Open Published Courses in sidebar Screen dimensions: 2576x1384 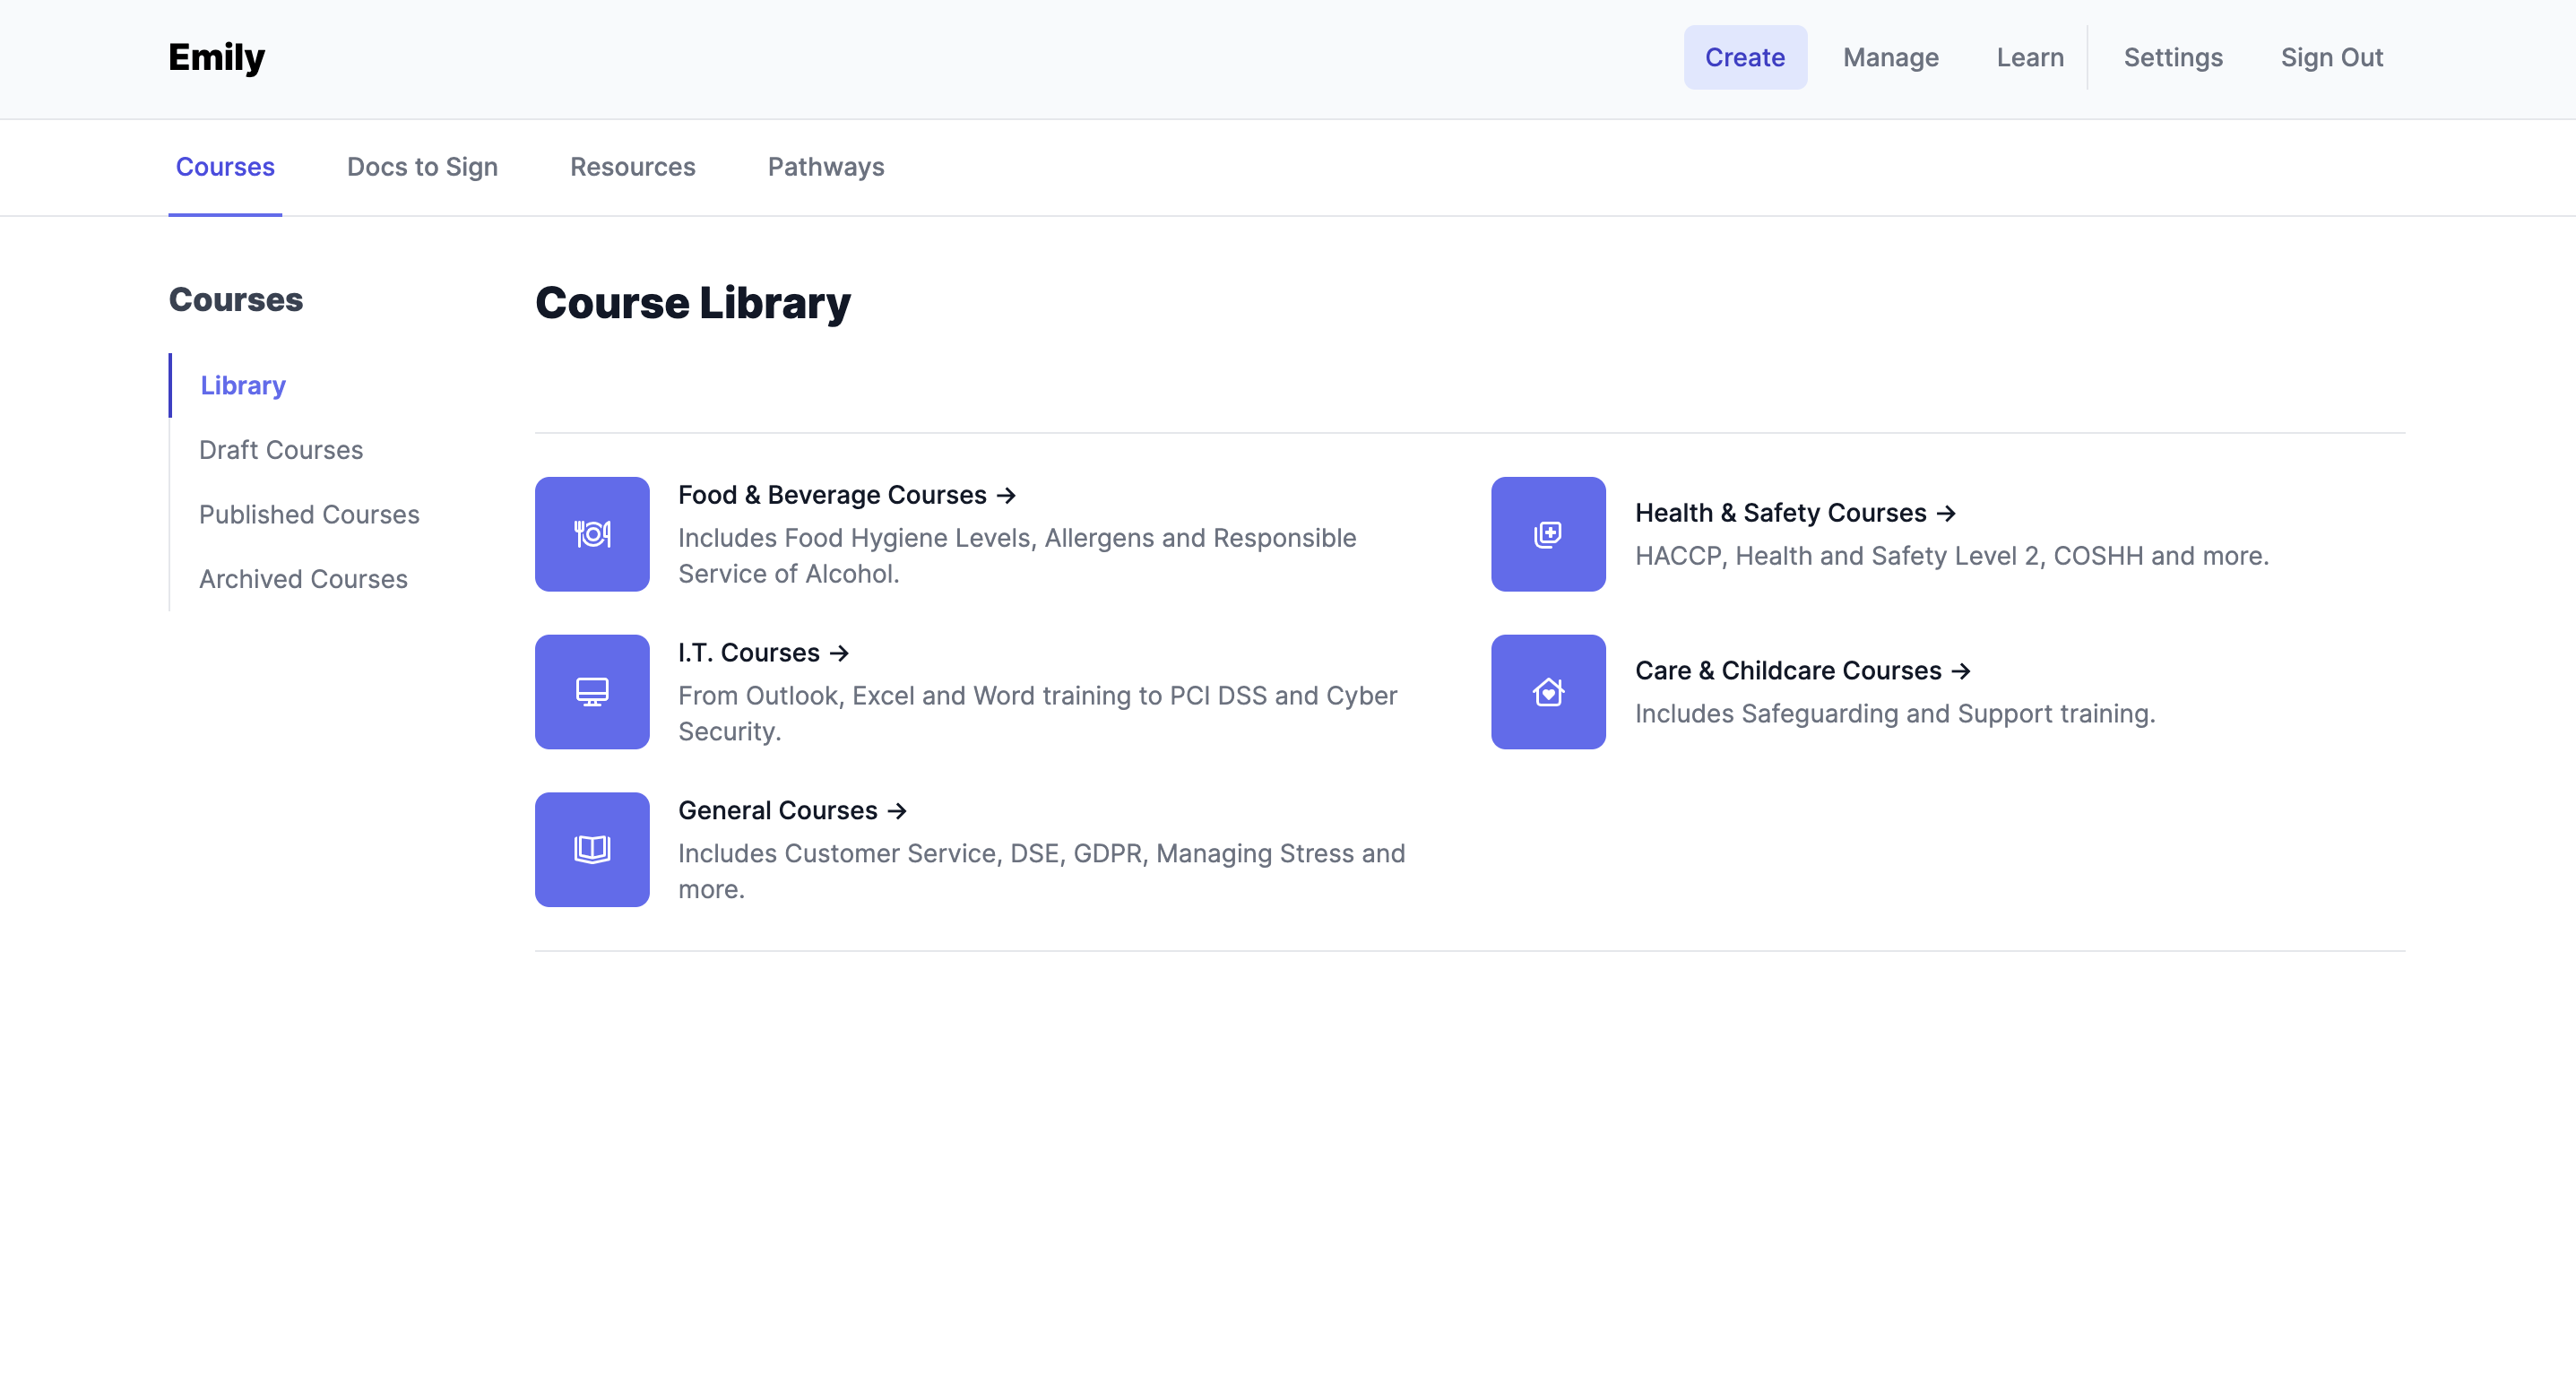coord(309,515)
